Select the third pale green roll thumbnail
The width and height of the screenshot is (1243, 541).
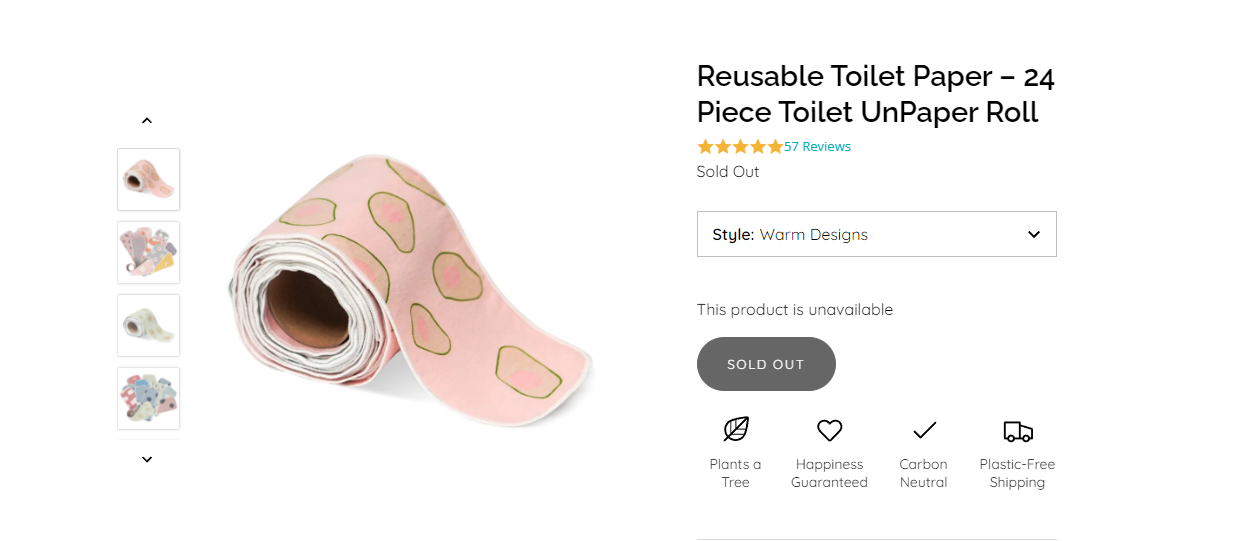coord(149,325)
